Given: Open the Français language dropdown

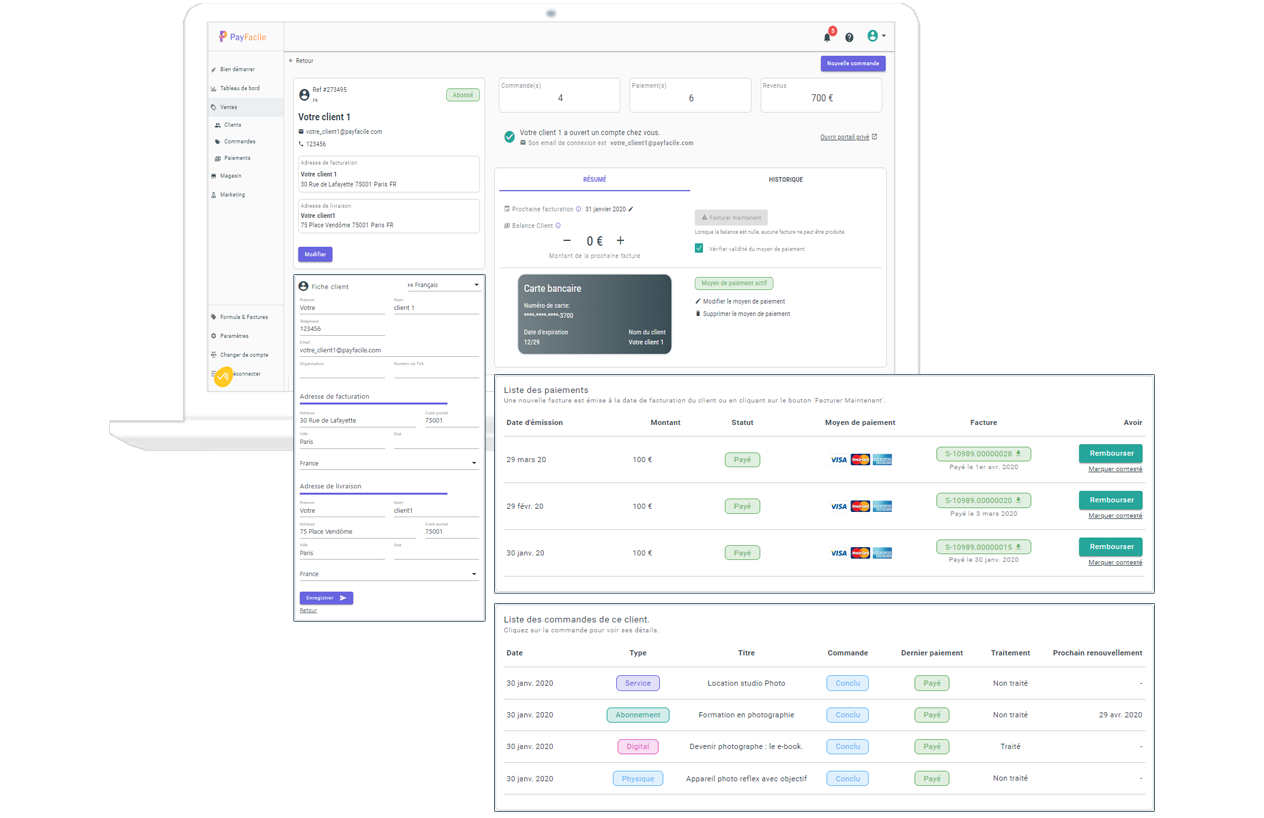Looking at the screenshot, I should (442, 285).
